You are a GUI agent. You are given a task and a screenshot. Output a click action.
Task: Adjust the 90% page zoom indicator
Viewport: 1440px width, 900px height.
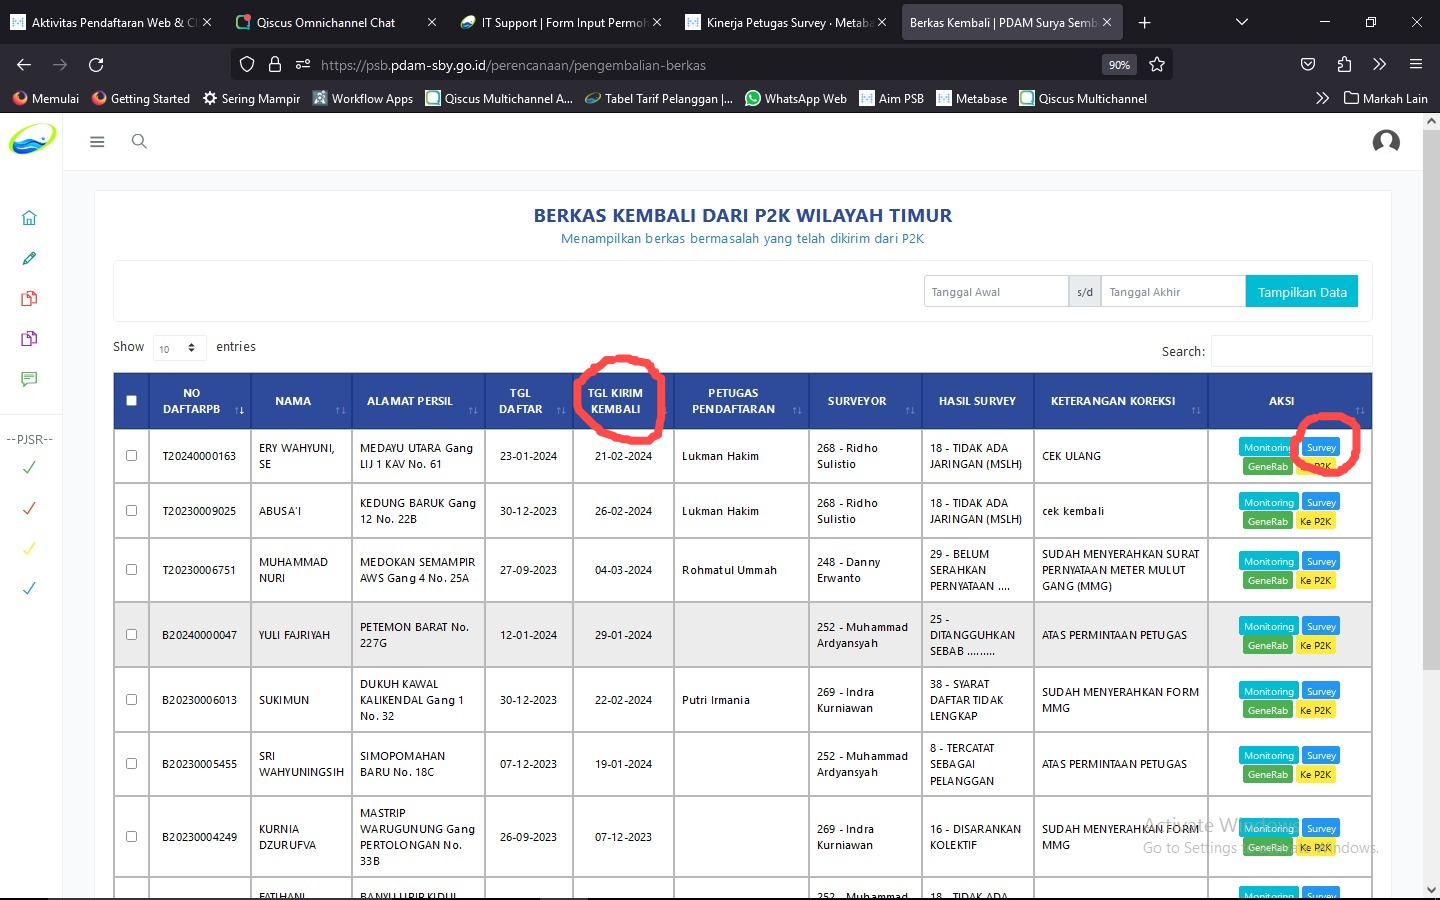[1119, 65]
